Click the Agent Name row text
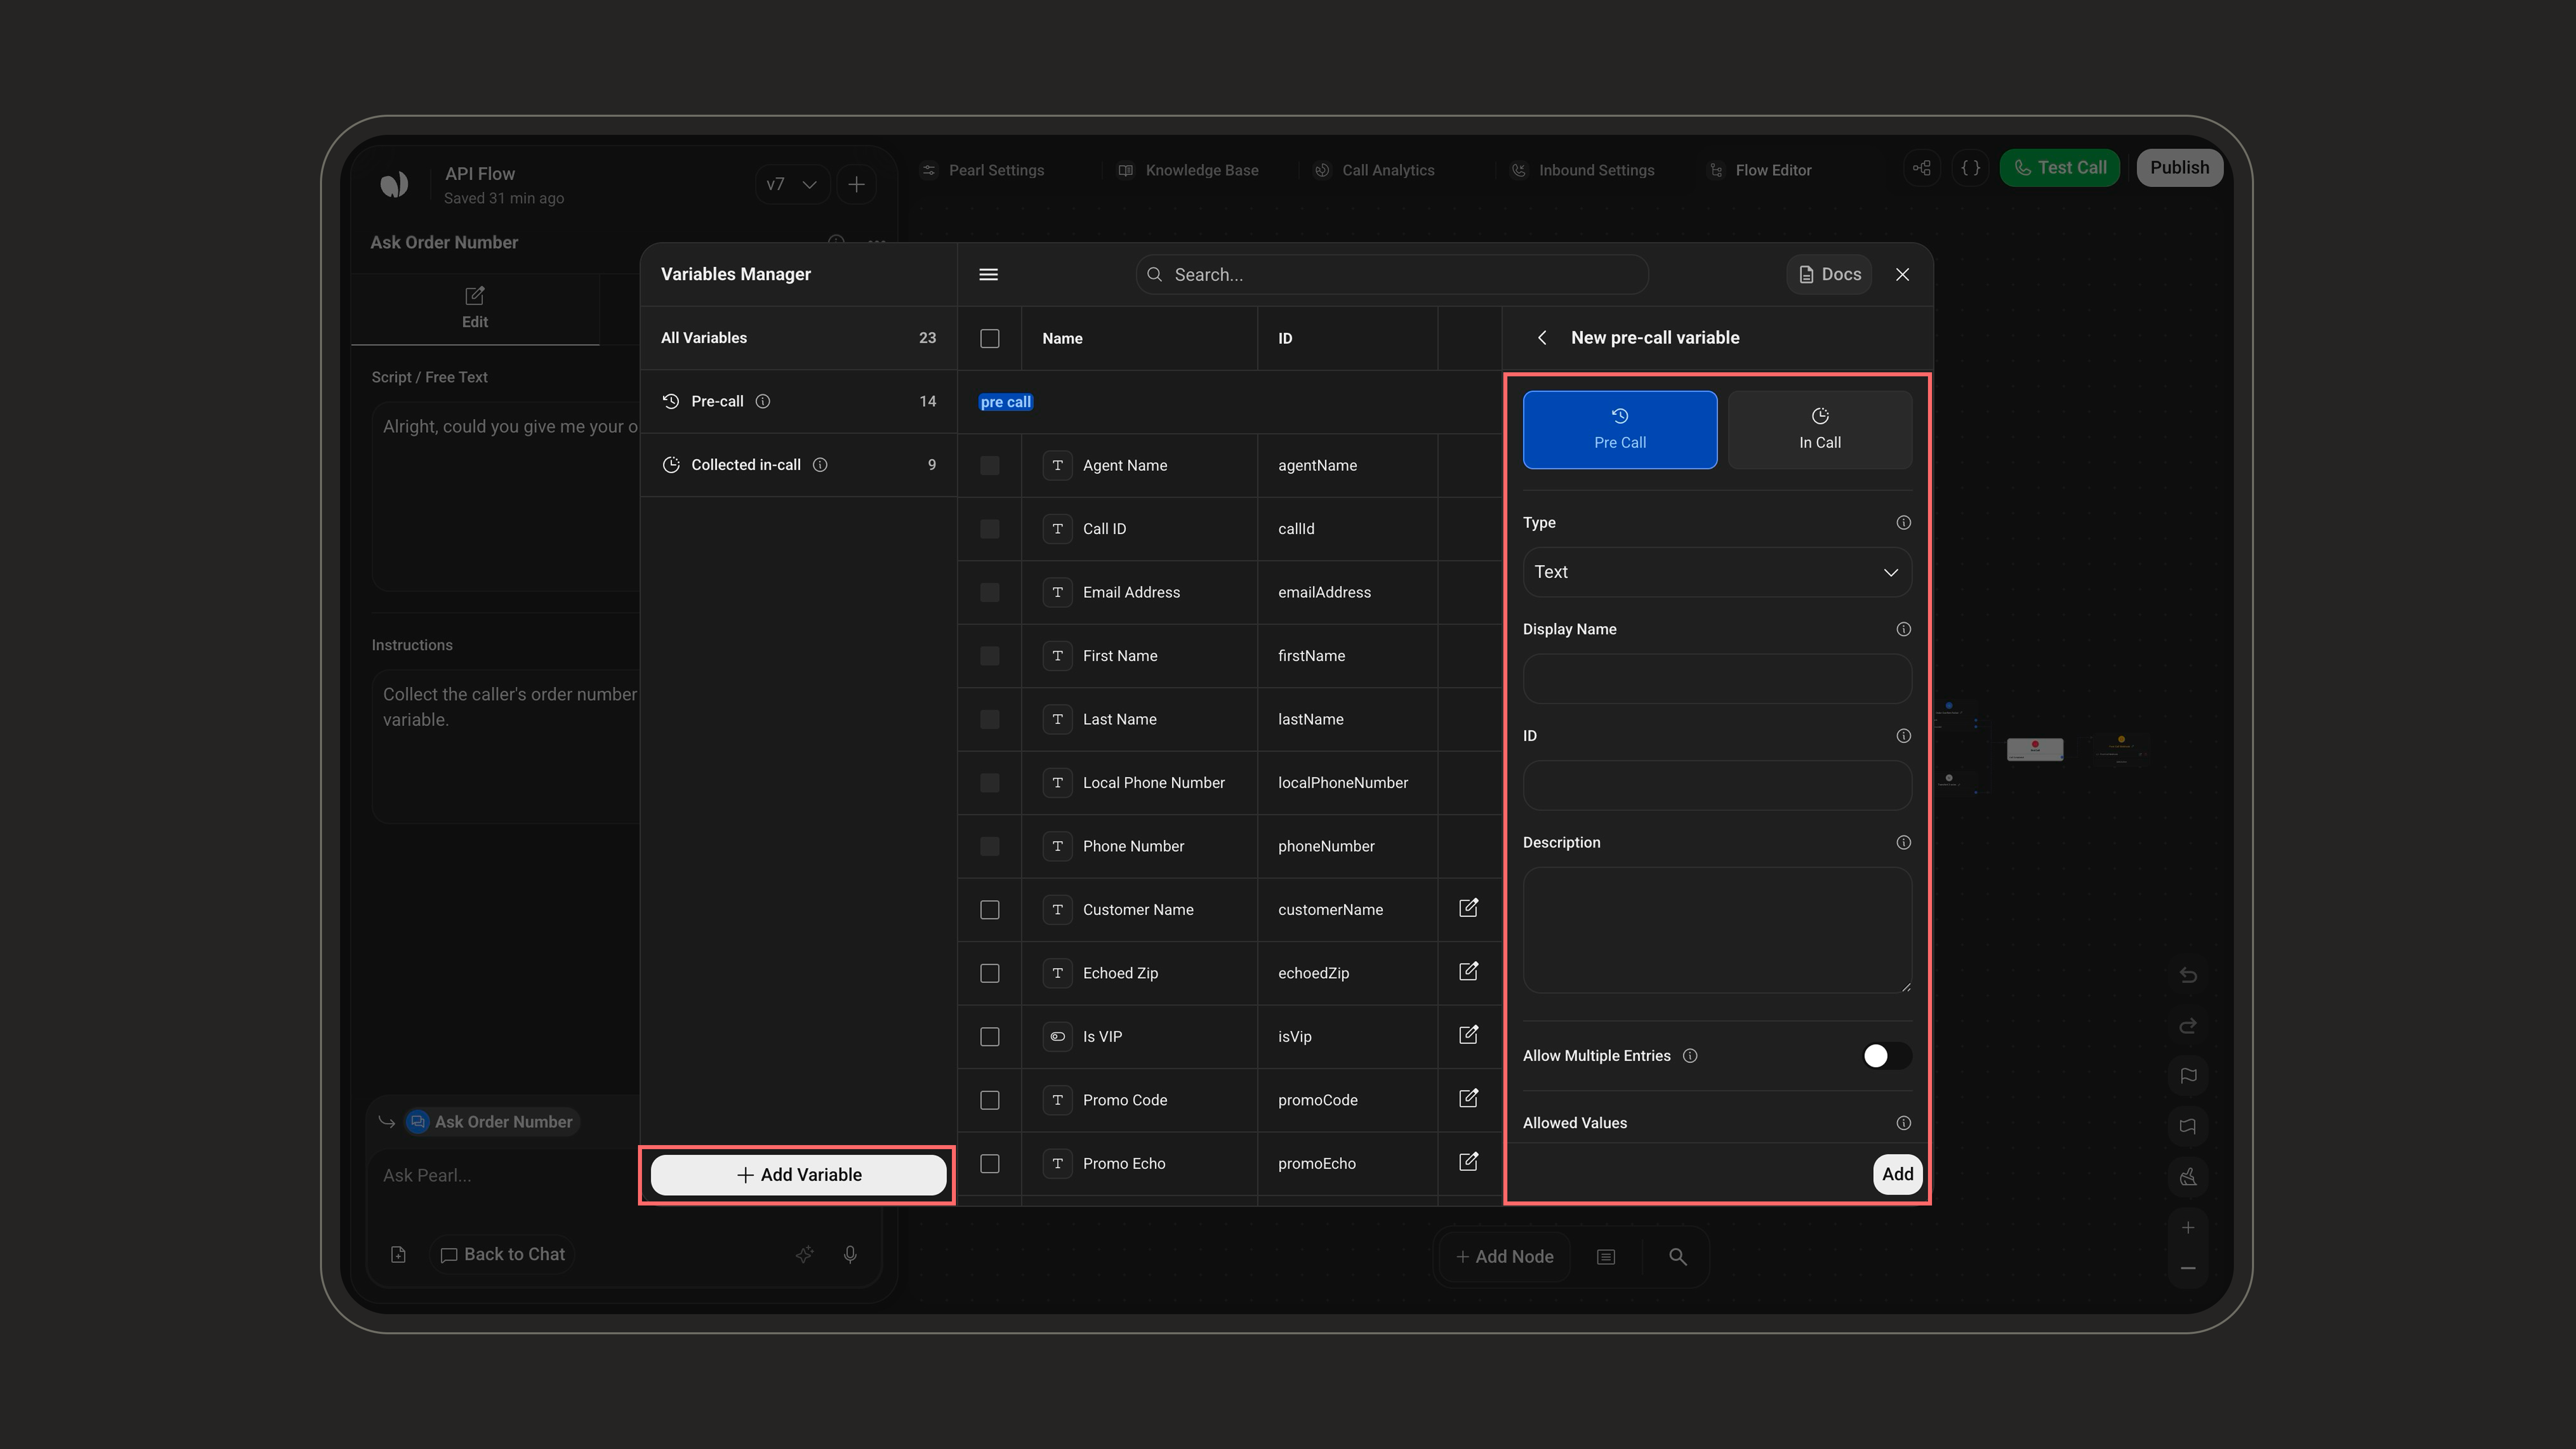Screen dimensions: 2576x1449 1124,465
